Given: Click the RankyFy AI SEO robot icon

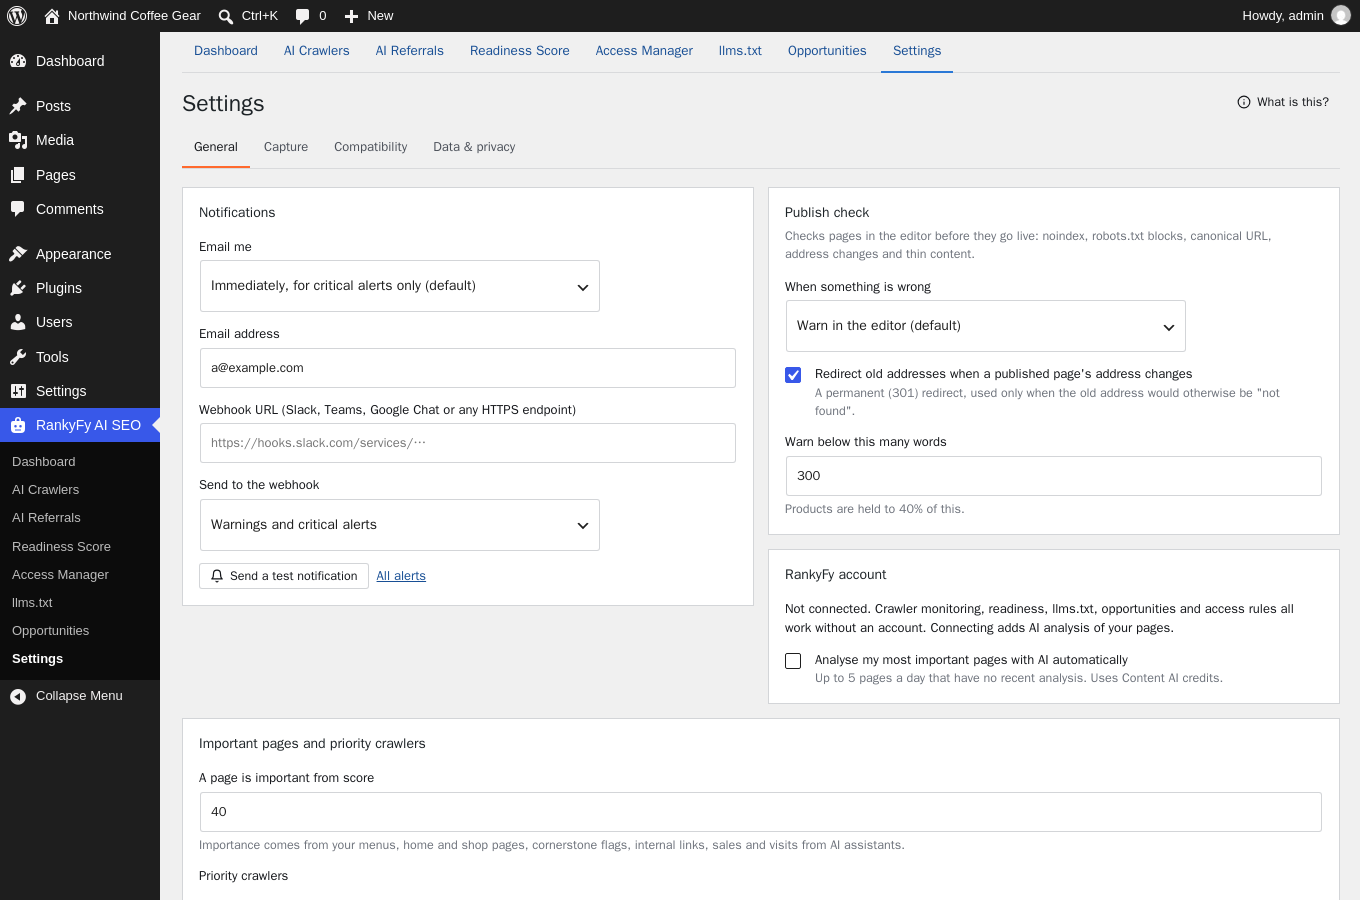Looking at the screenshot, I should pos(18,425).
